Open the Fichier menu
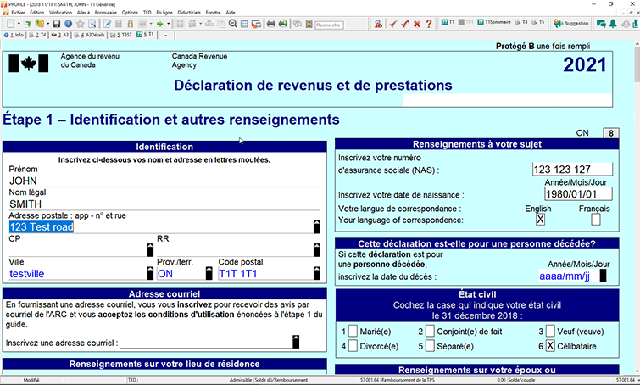This screenshot has height=385, width=640. click(18, 12)
